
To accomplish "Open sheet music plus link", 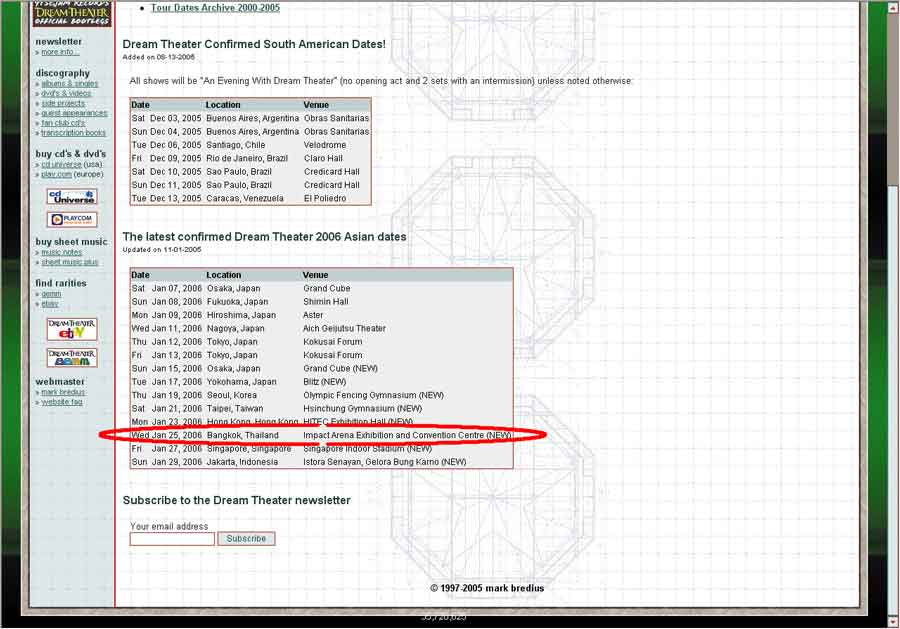I will [69, 262].
